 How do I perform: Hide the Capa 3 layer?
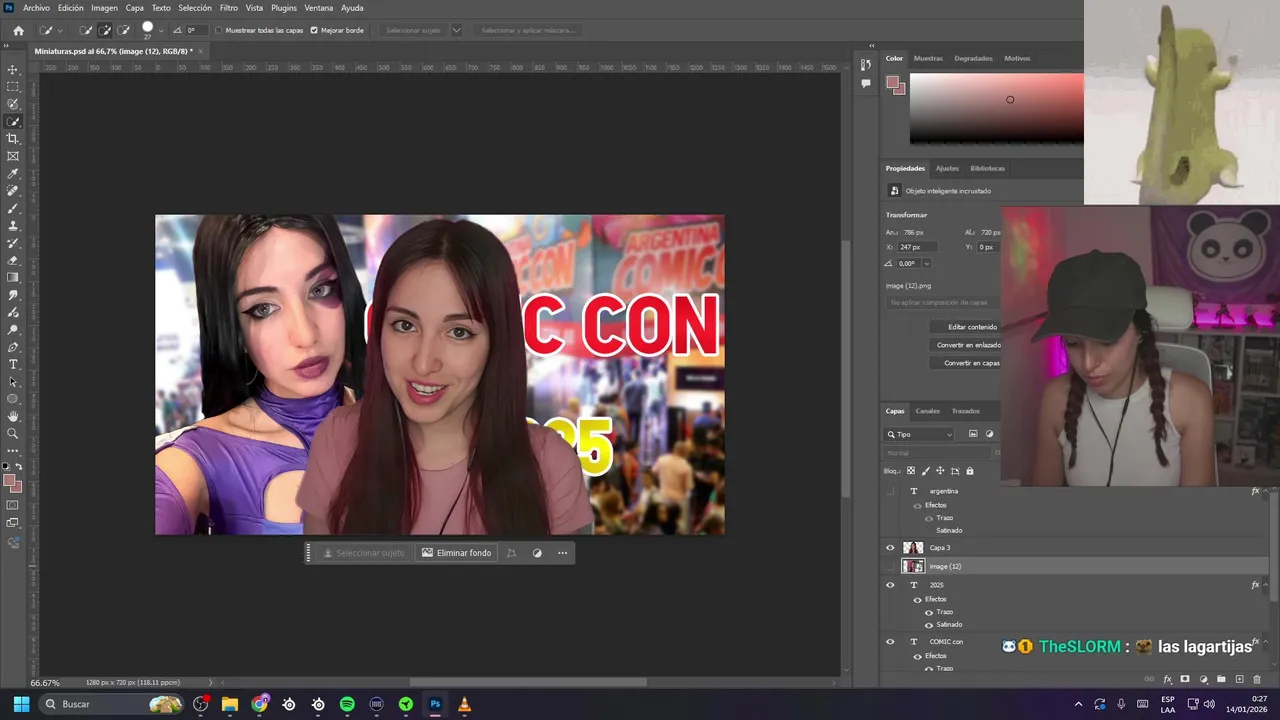pos(890,548)
